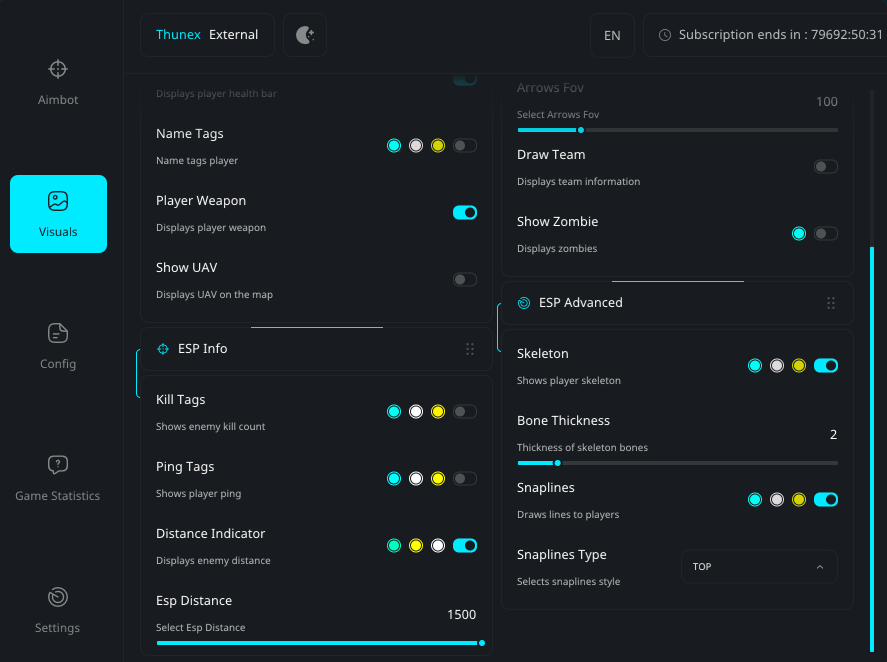Click the clock icon beside Subscription ends

click(x=665, y=35)
